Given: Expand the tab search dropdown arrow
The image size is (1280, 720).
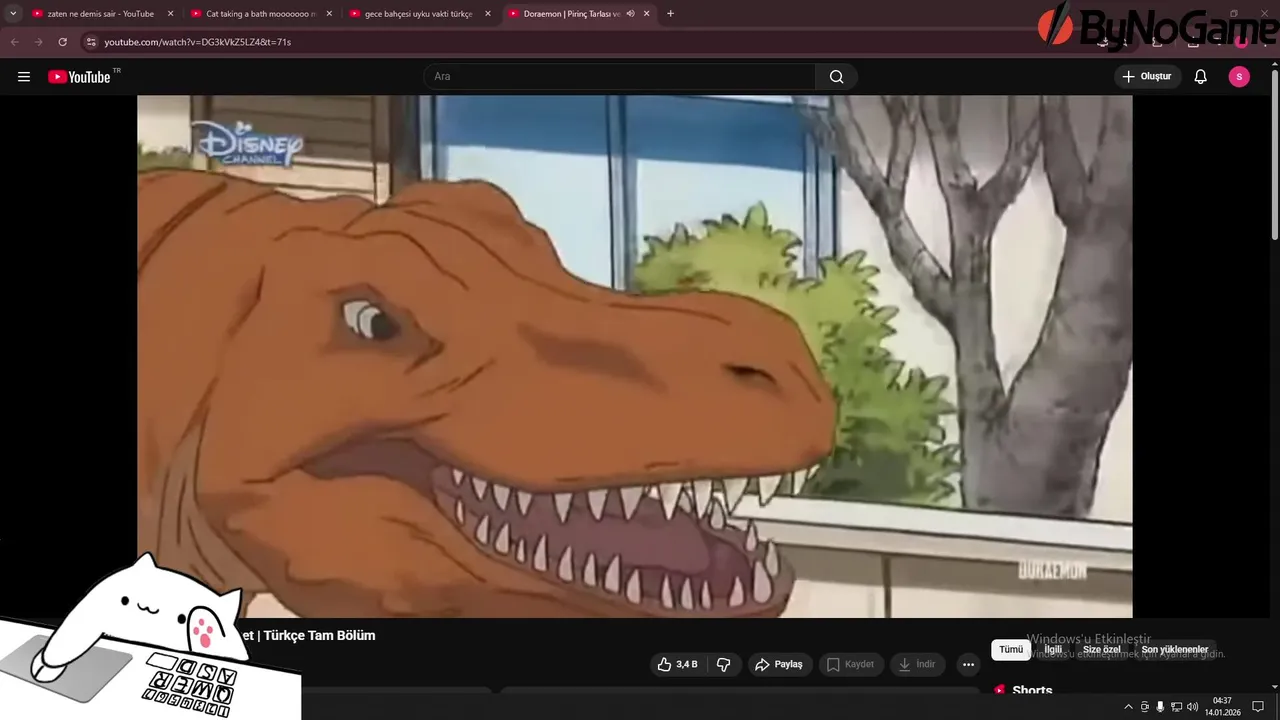Looking at the screenshot, I should pyautogui.click(x=13, y=14).
